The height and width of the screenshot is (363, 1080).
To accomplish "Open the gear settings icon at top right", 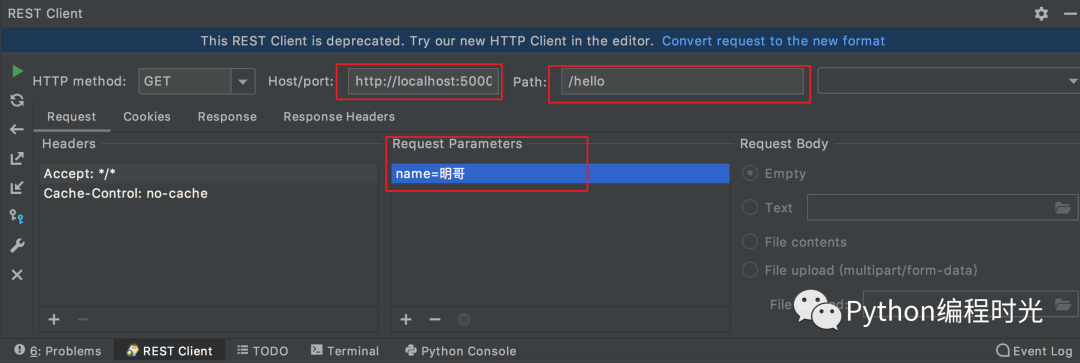I will click(1041, 13).
